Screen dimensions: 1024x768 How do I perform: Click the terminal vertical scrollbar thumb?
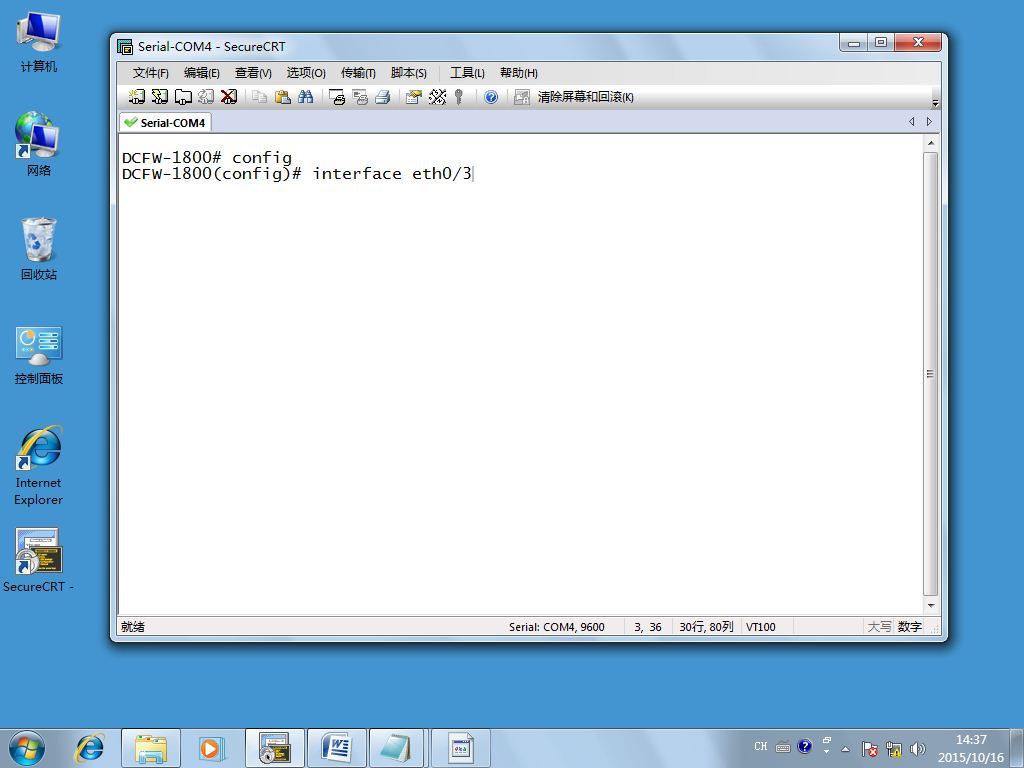click(x=931, y=374)
